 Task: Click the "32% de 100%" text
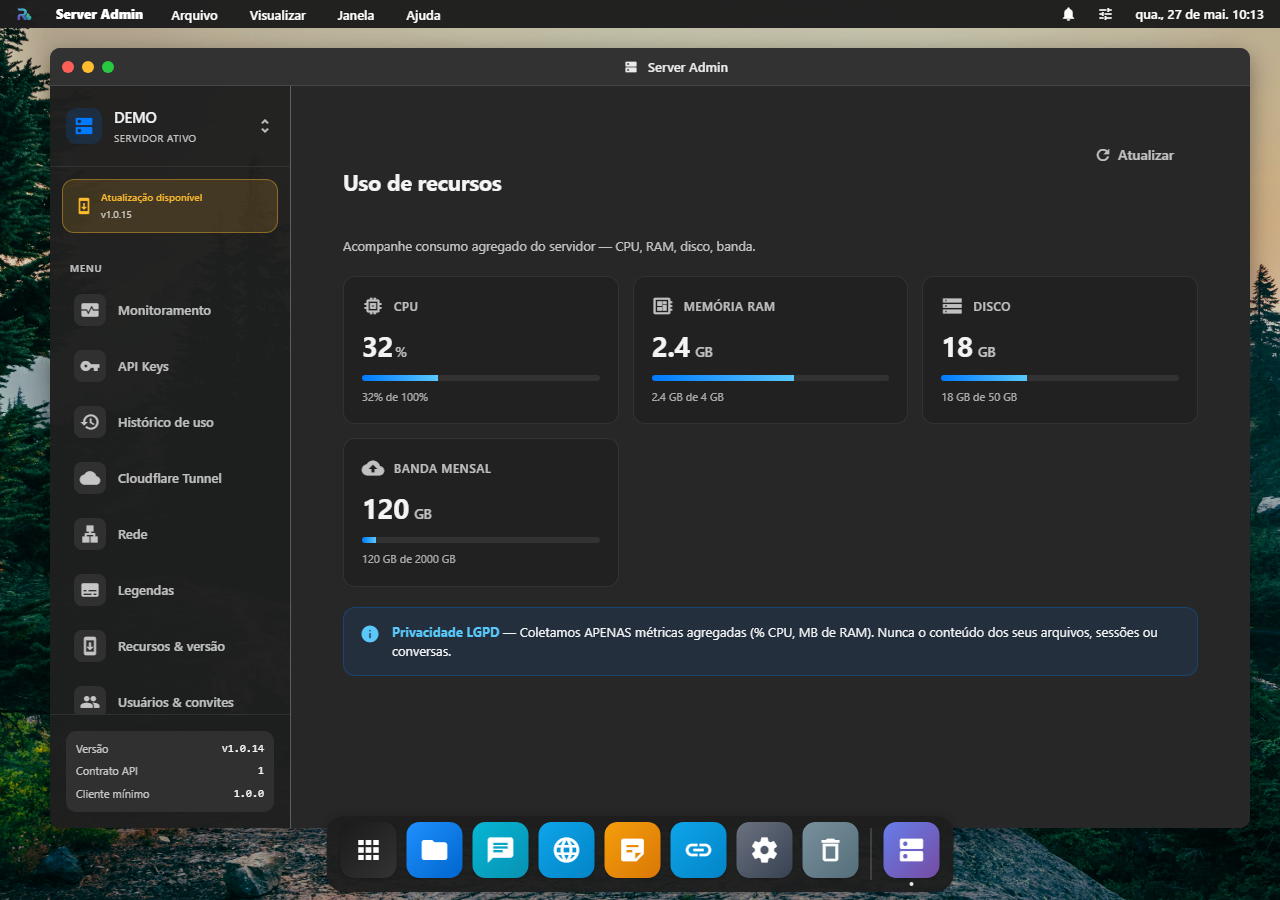[x=395, y=397]
